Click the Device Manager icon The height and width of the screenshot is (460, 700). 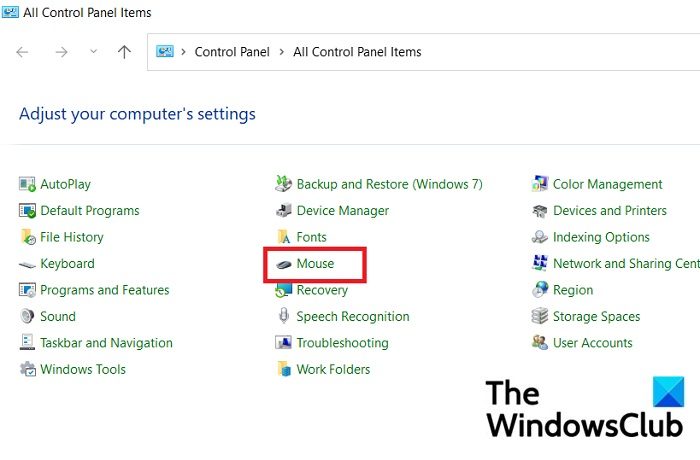coord(283,210)
